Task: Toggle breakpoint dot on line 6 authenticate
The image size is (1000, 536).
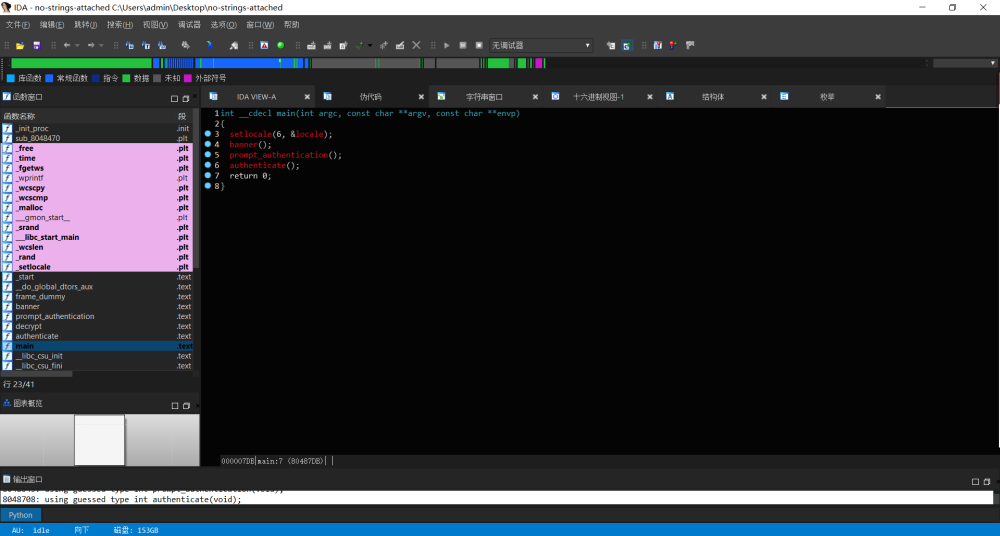Action: [208, 165]
